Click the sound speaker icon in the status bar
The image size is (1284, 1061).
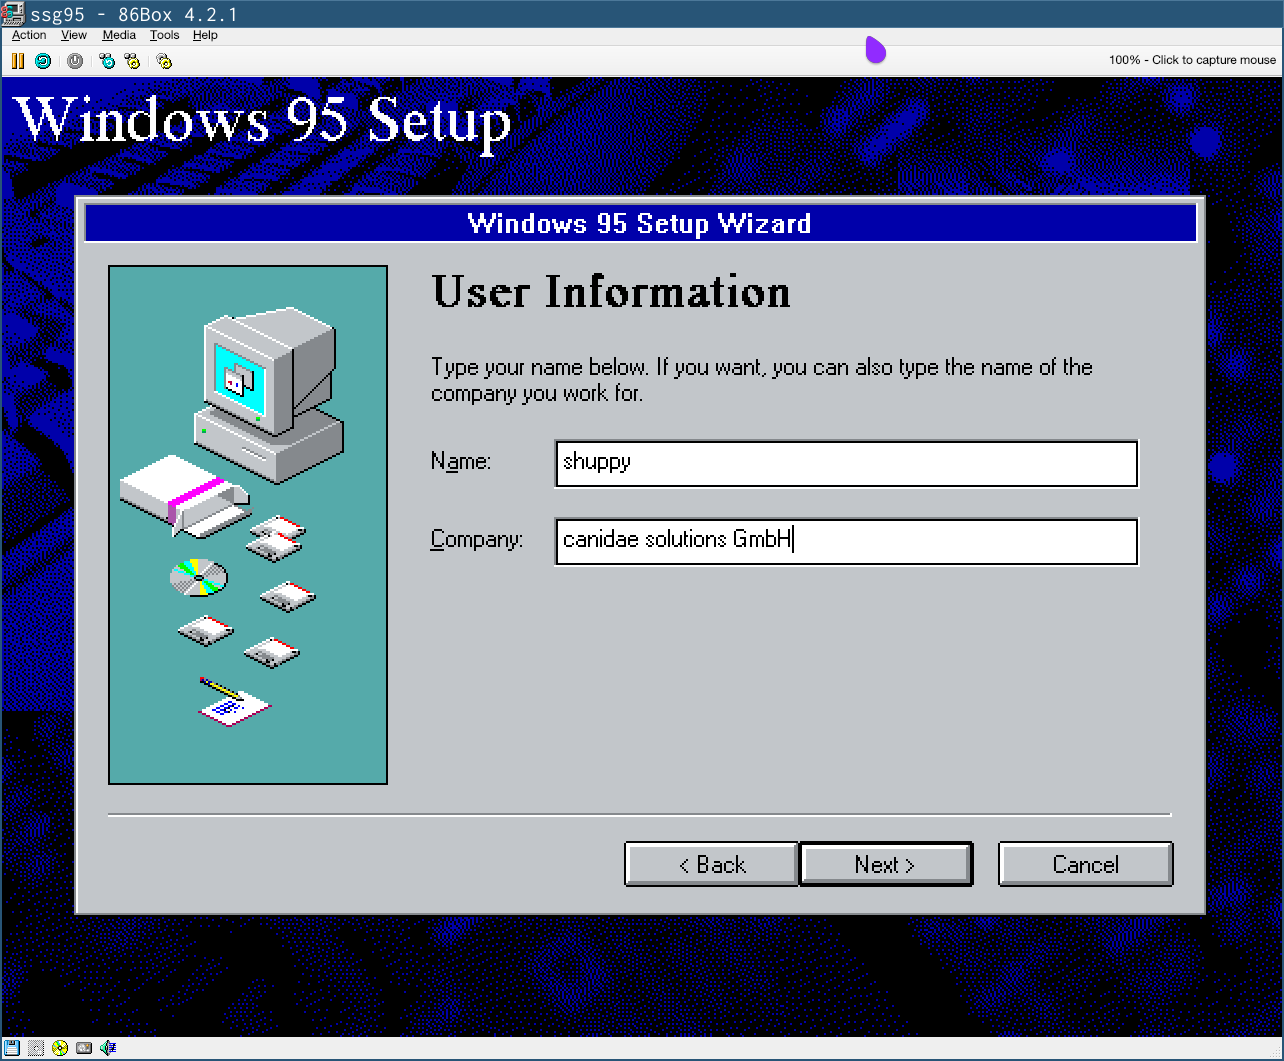tap(108, 1048)
